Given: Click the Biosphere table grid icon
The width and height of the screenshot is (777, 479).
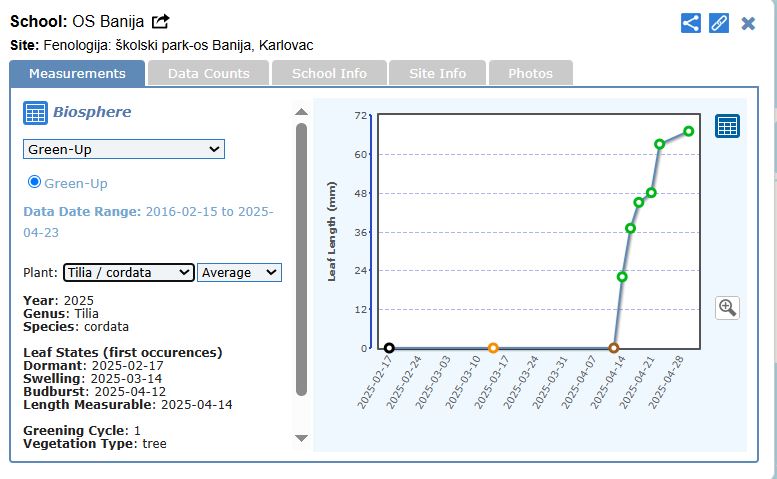Looking at the screenshot, I should click(x=35, y=113).
